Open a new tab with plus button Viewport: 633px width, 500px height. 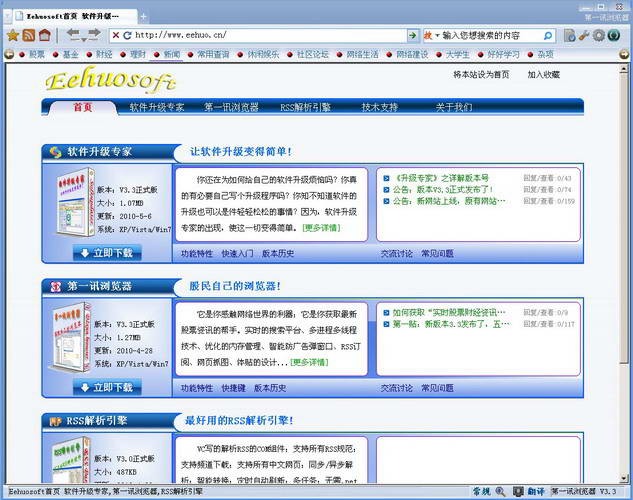pos(143,17)
